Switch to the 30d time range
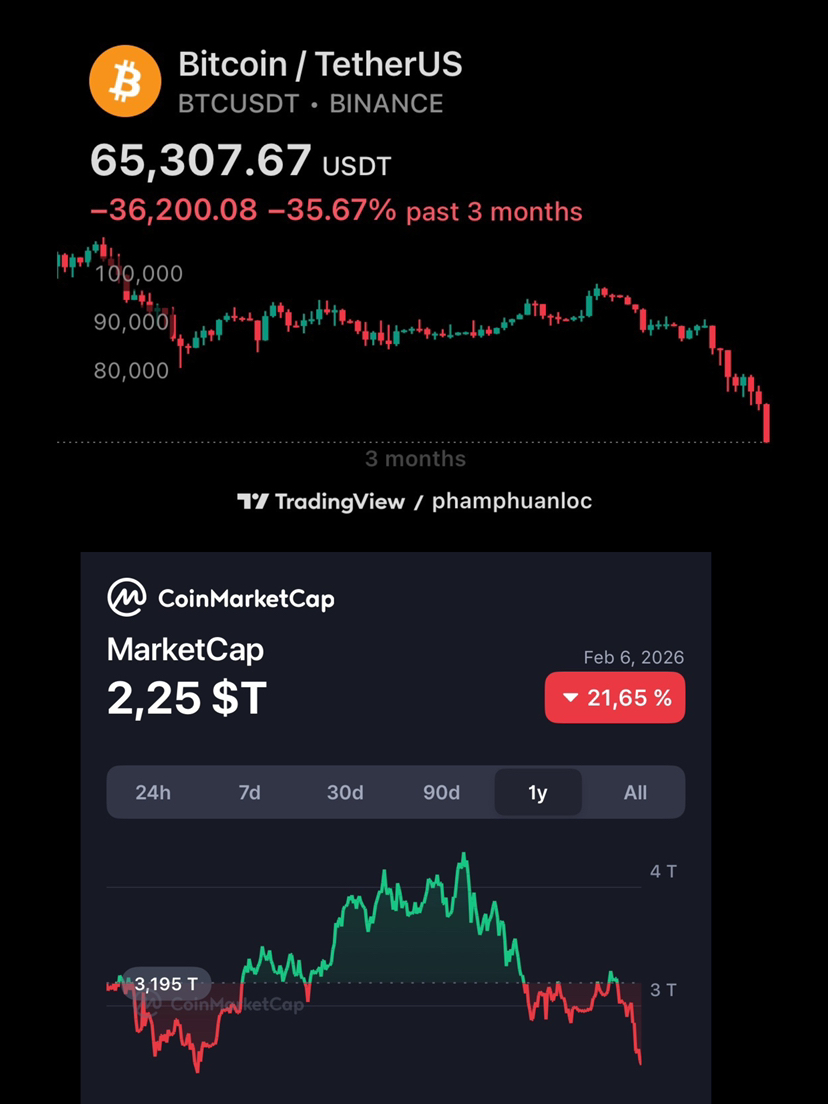This screenshot has width=828, height=1104. click(x=345, y=792)
